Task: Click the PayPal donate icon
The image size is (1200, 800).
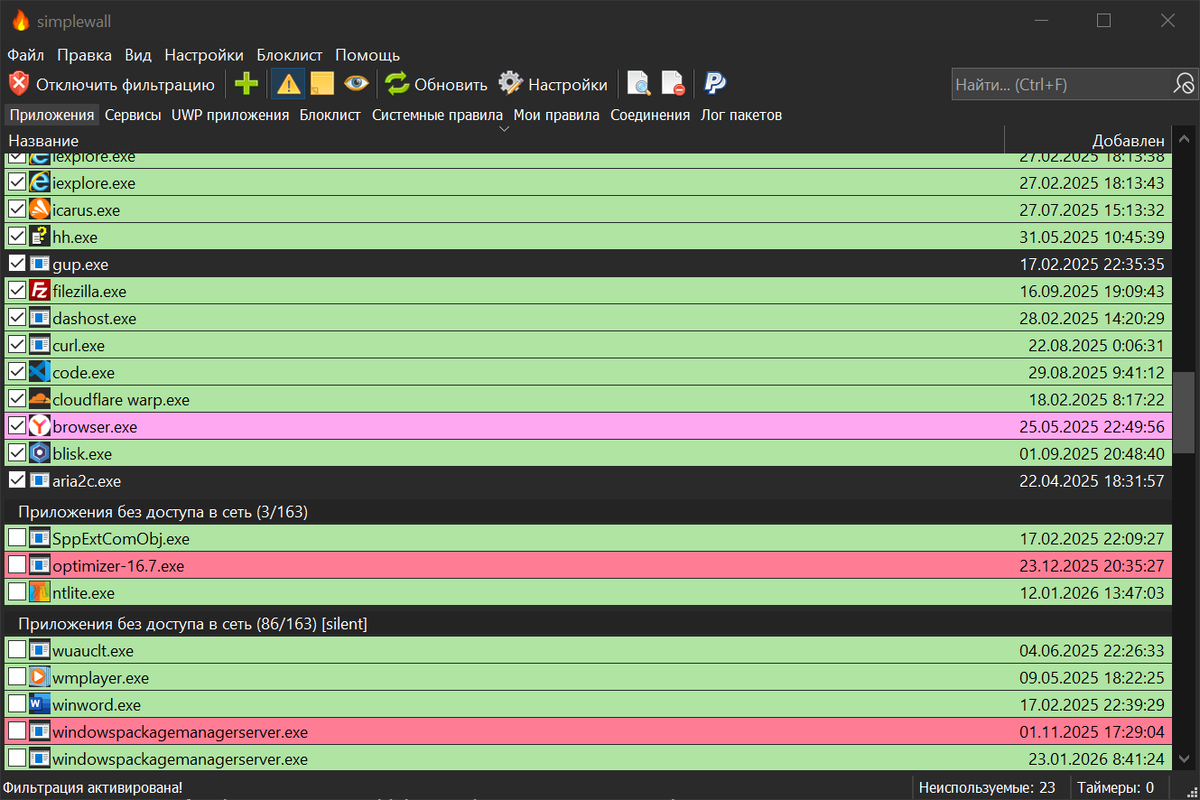Action: [x=715, y=84]
